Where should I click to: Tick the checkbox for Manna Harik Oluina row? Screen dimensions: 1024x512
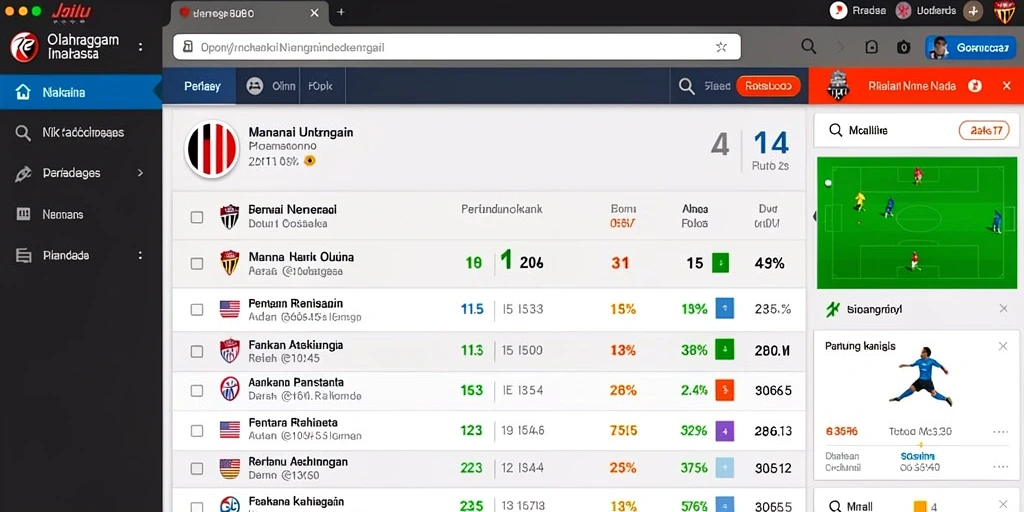pyautogui.click(x=197, y=264)
